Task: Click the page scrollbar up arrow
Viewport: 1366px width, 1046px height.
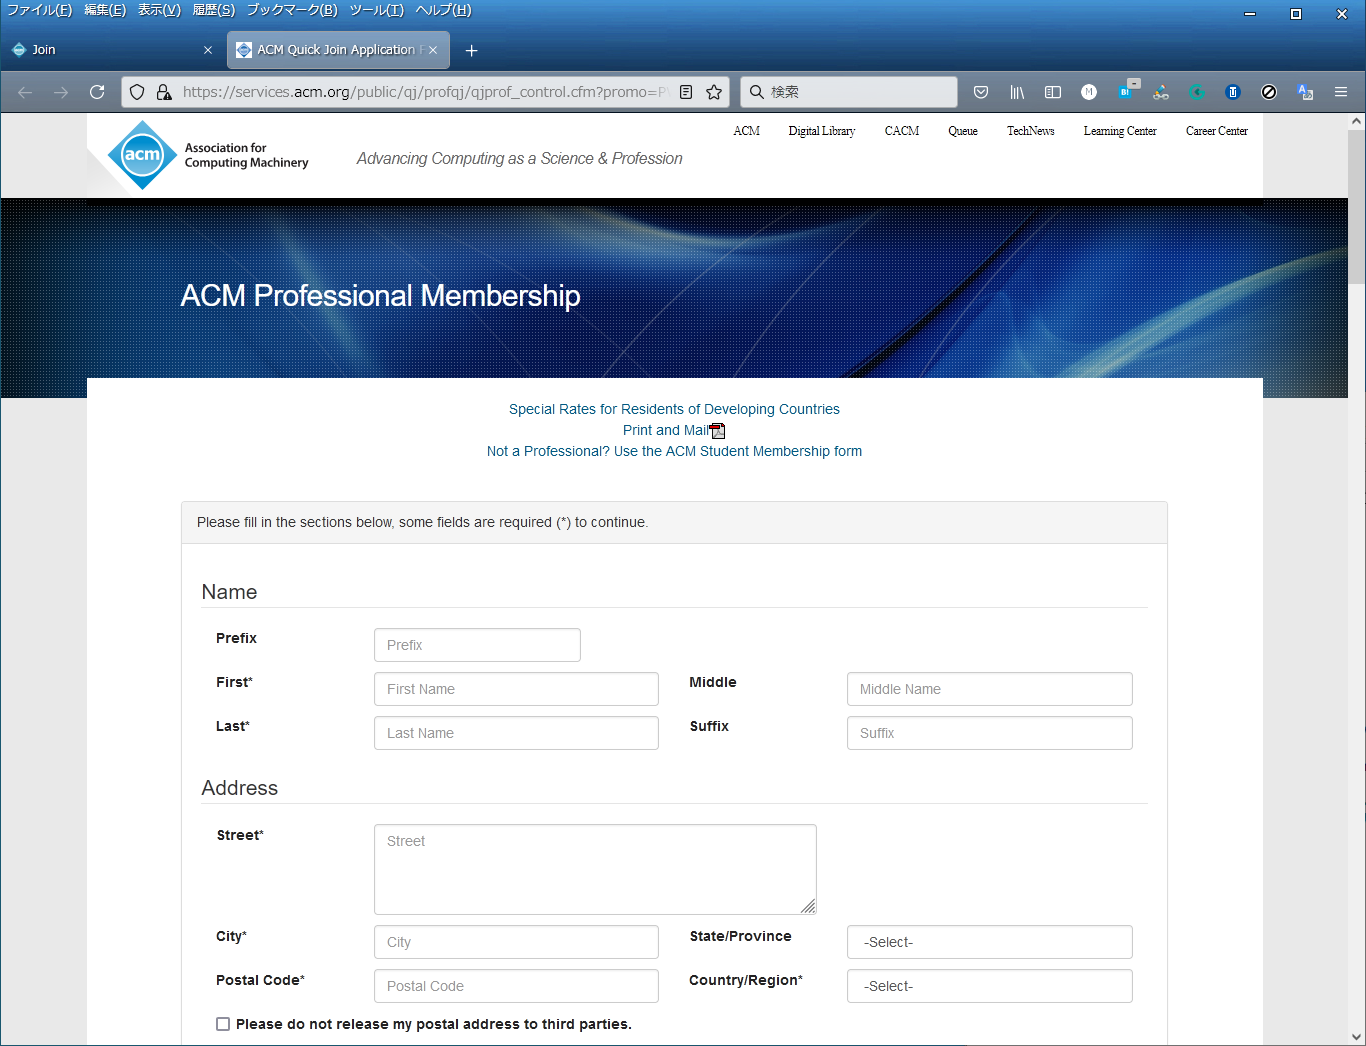Action: point(1356,121)
